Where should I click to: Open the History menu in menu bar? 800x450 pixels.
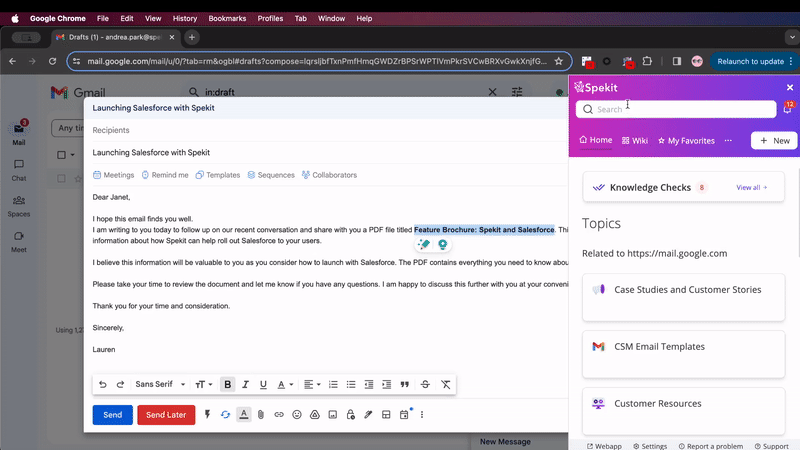(185, 18)
